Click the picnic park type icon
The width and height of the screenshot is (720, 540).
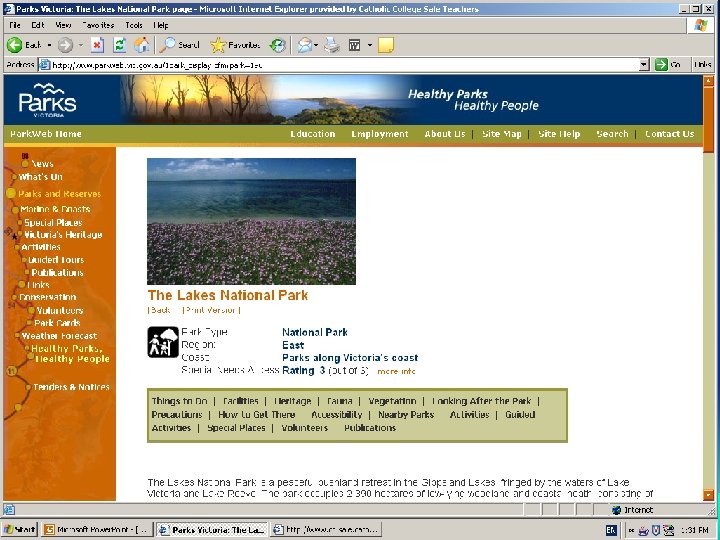click(x=163, y=342)
